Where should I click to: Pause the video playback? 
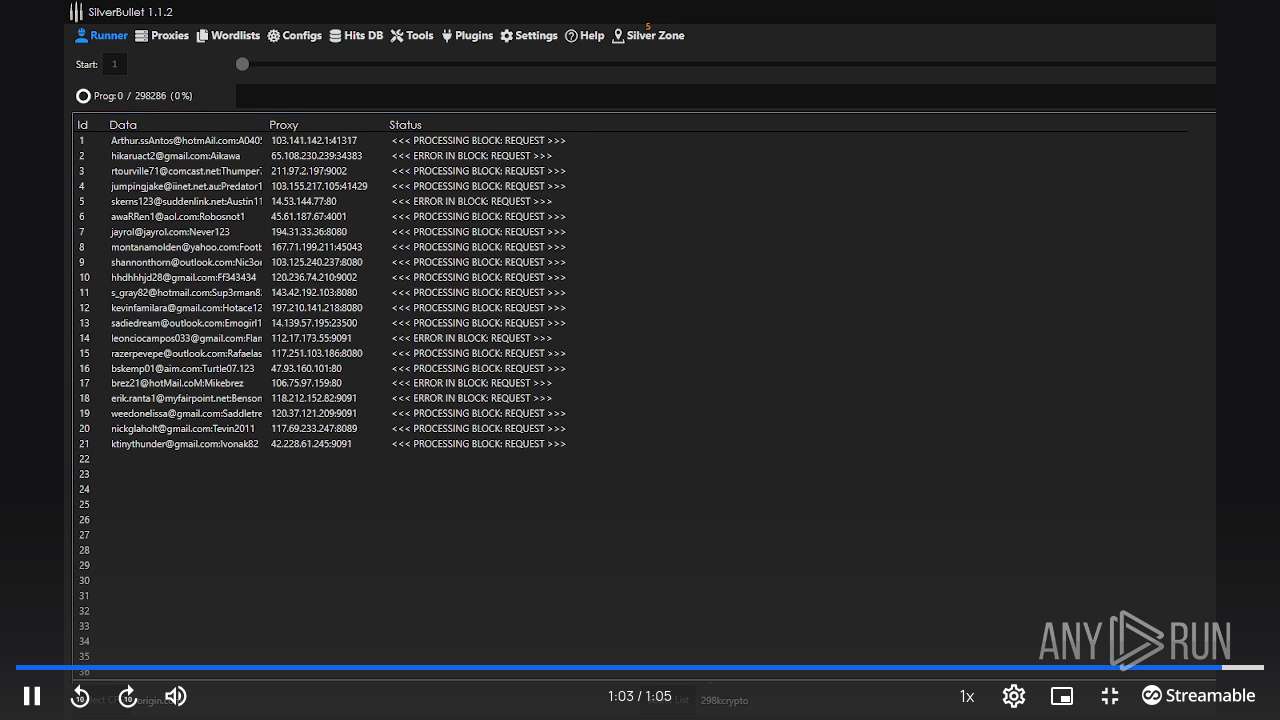pos(32,696)
